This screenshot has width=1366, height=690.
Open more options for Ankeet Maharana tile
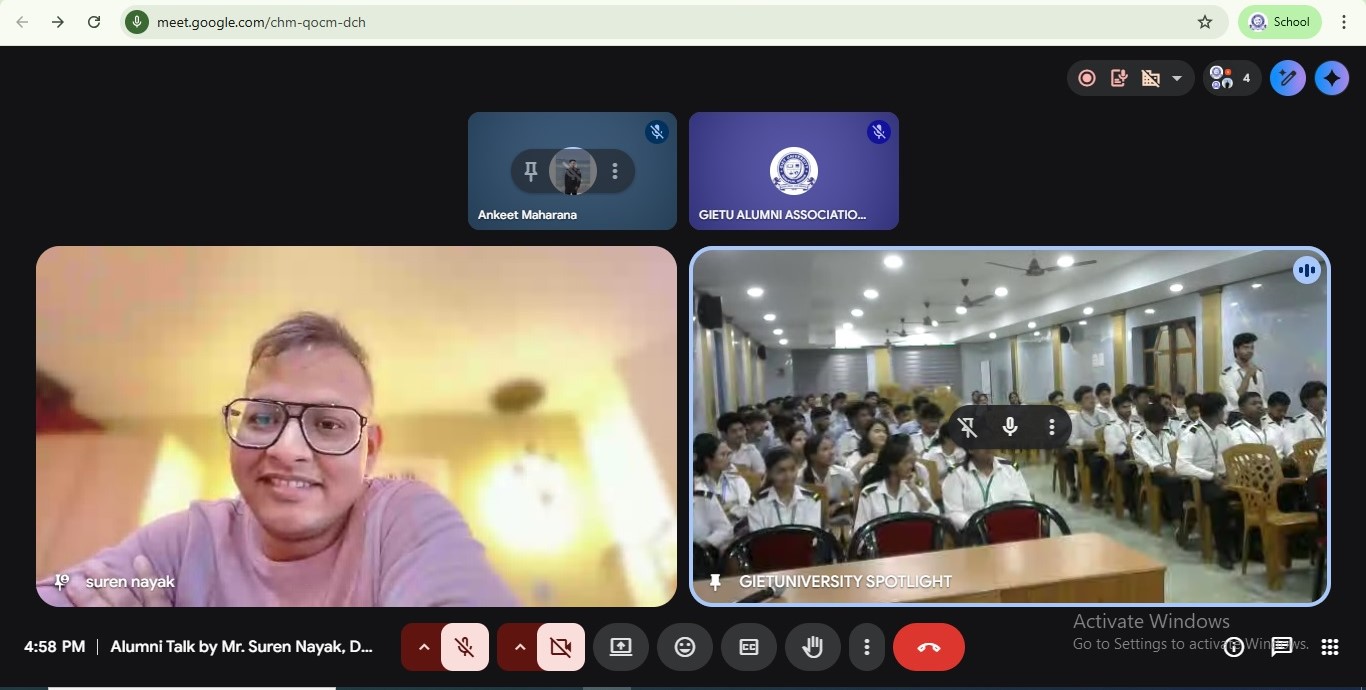pos(615,172)
